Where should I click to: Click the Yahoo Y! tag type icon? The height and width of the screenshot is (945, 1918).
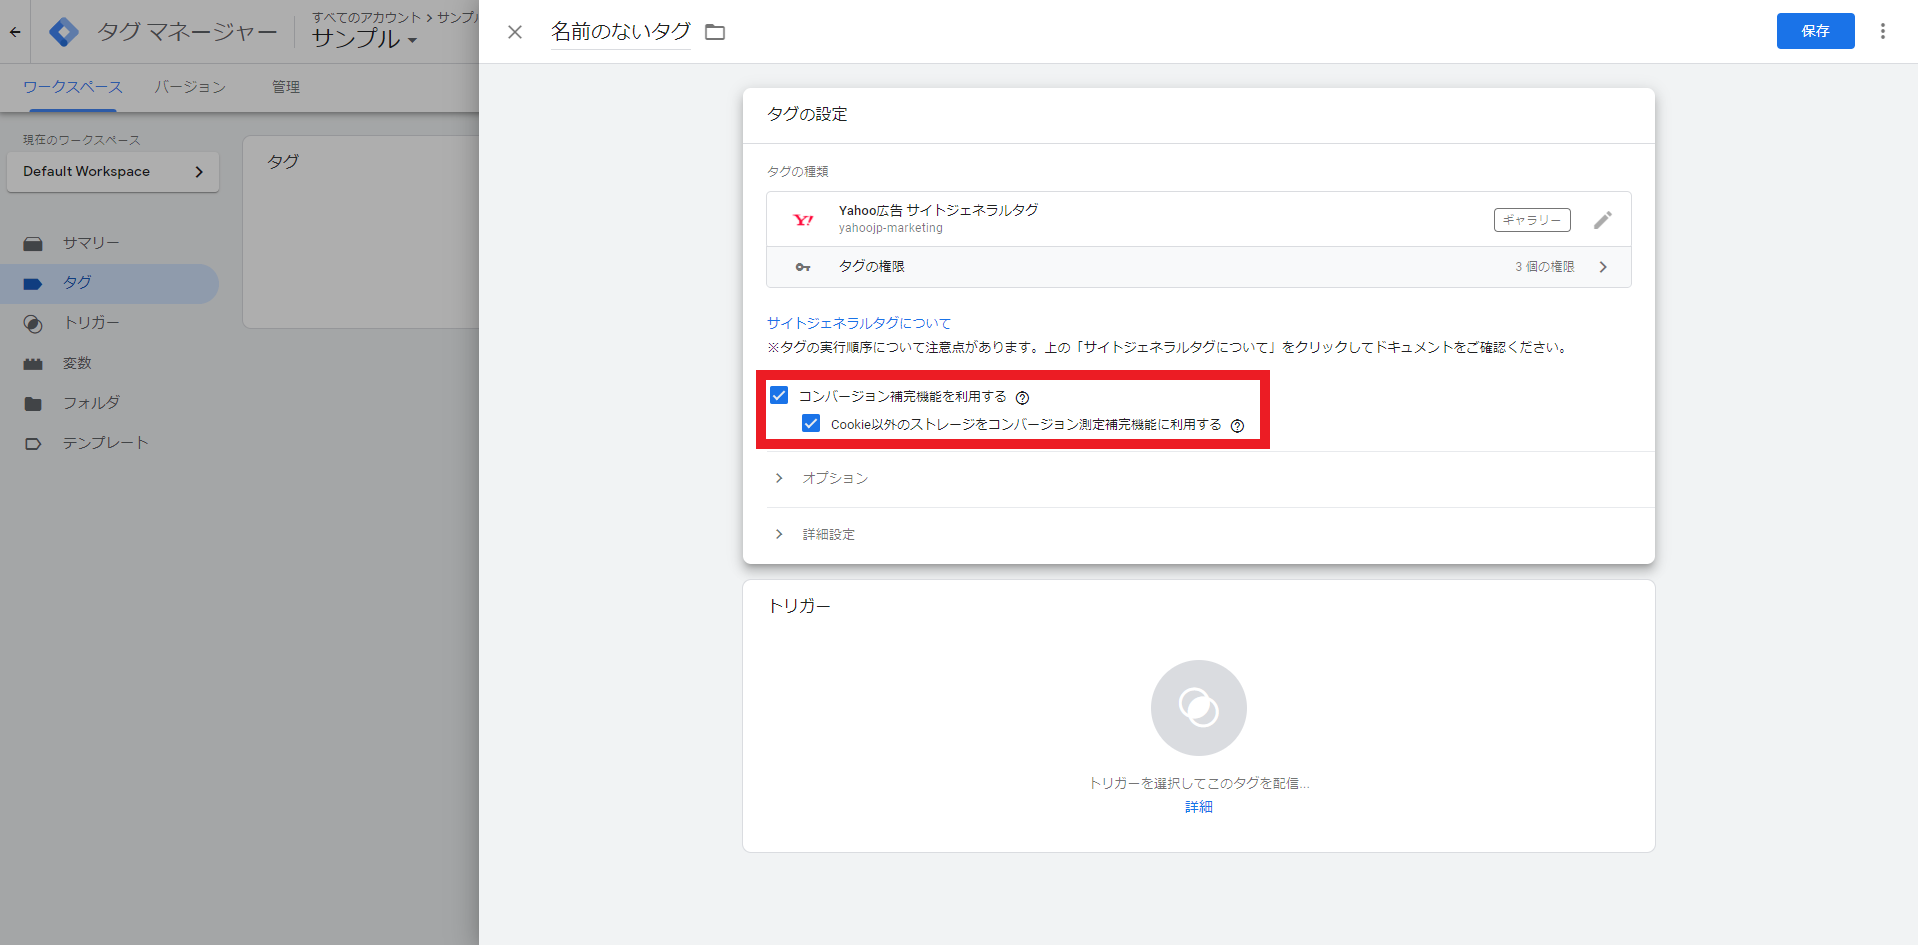[x=803, y=220]
